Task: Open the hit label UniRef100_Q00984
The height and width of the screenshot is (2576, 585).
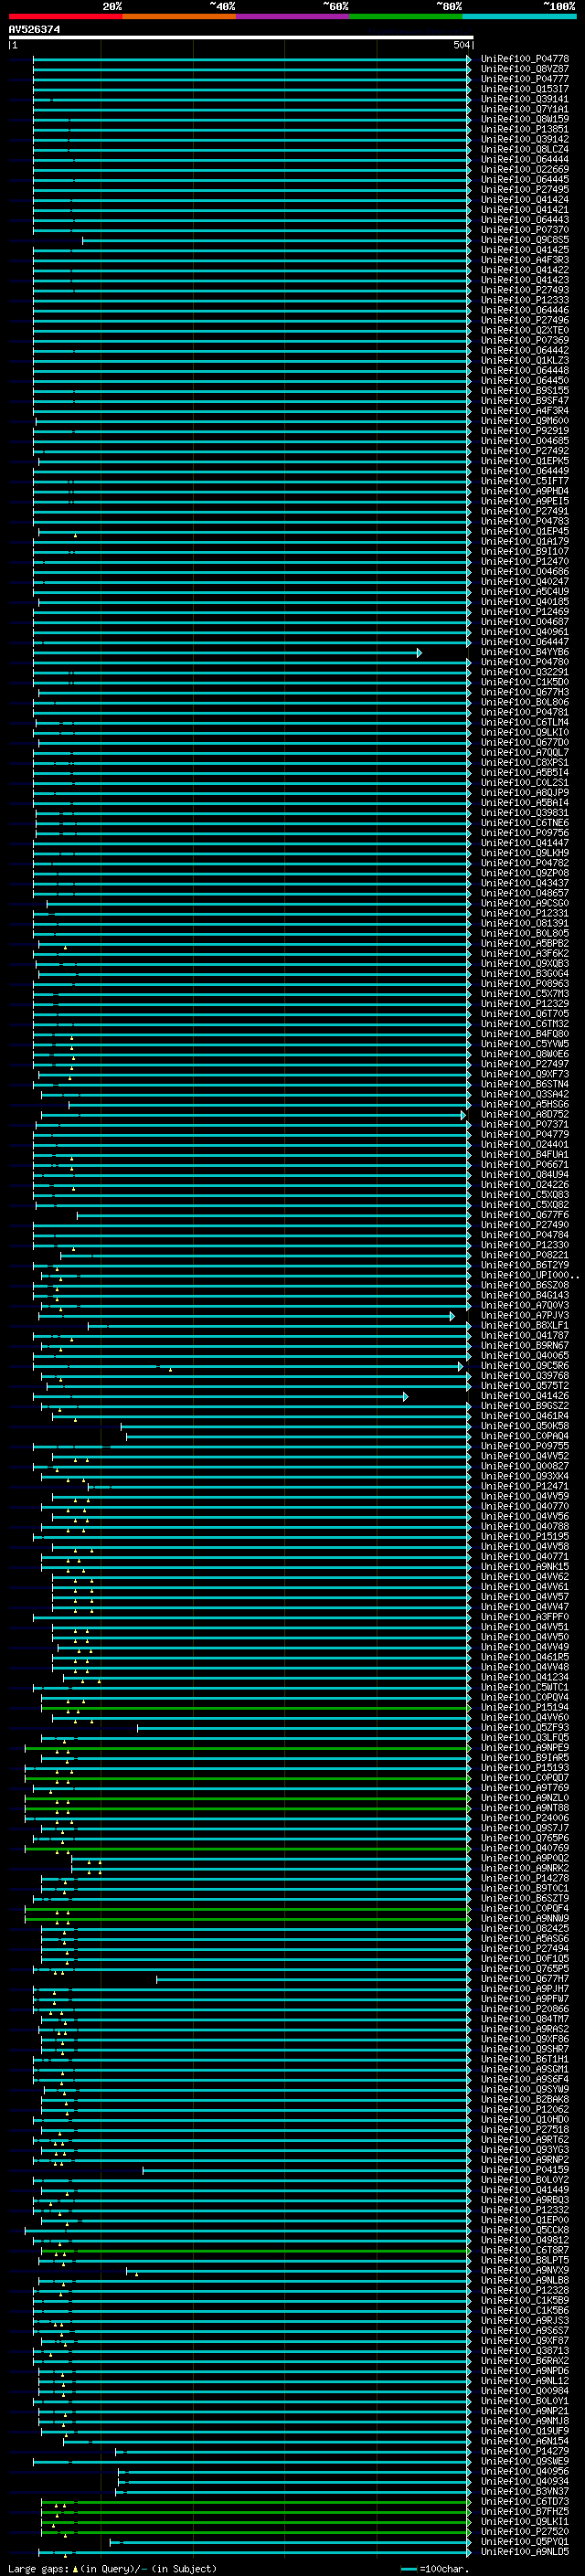Action: click(525, 2391)
